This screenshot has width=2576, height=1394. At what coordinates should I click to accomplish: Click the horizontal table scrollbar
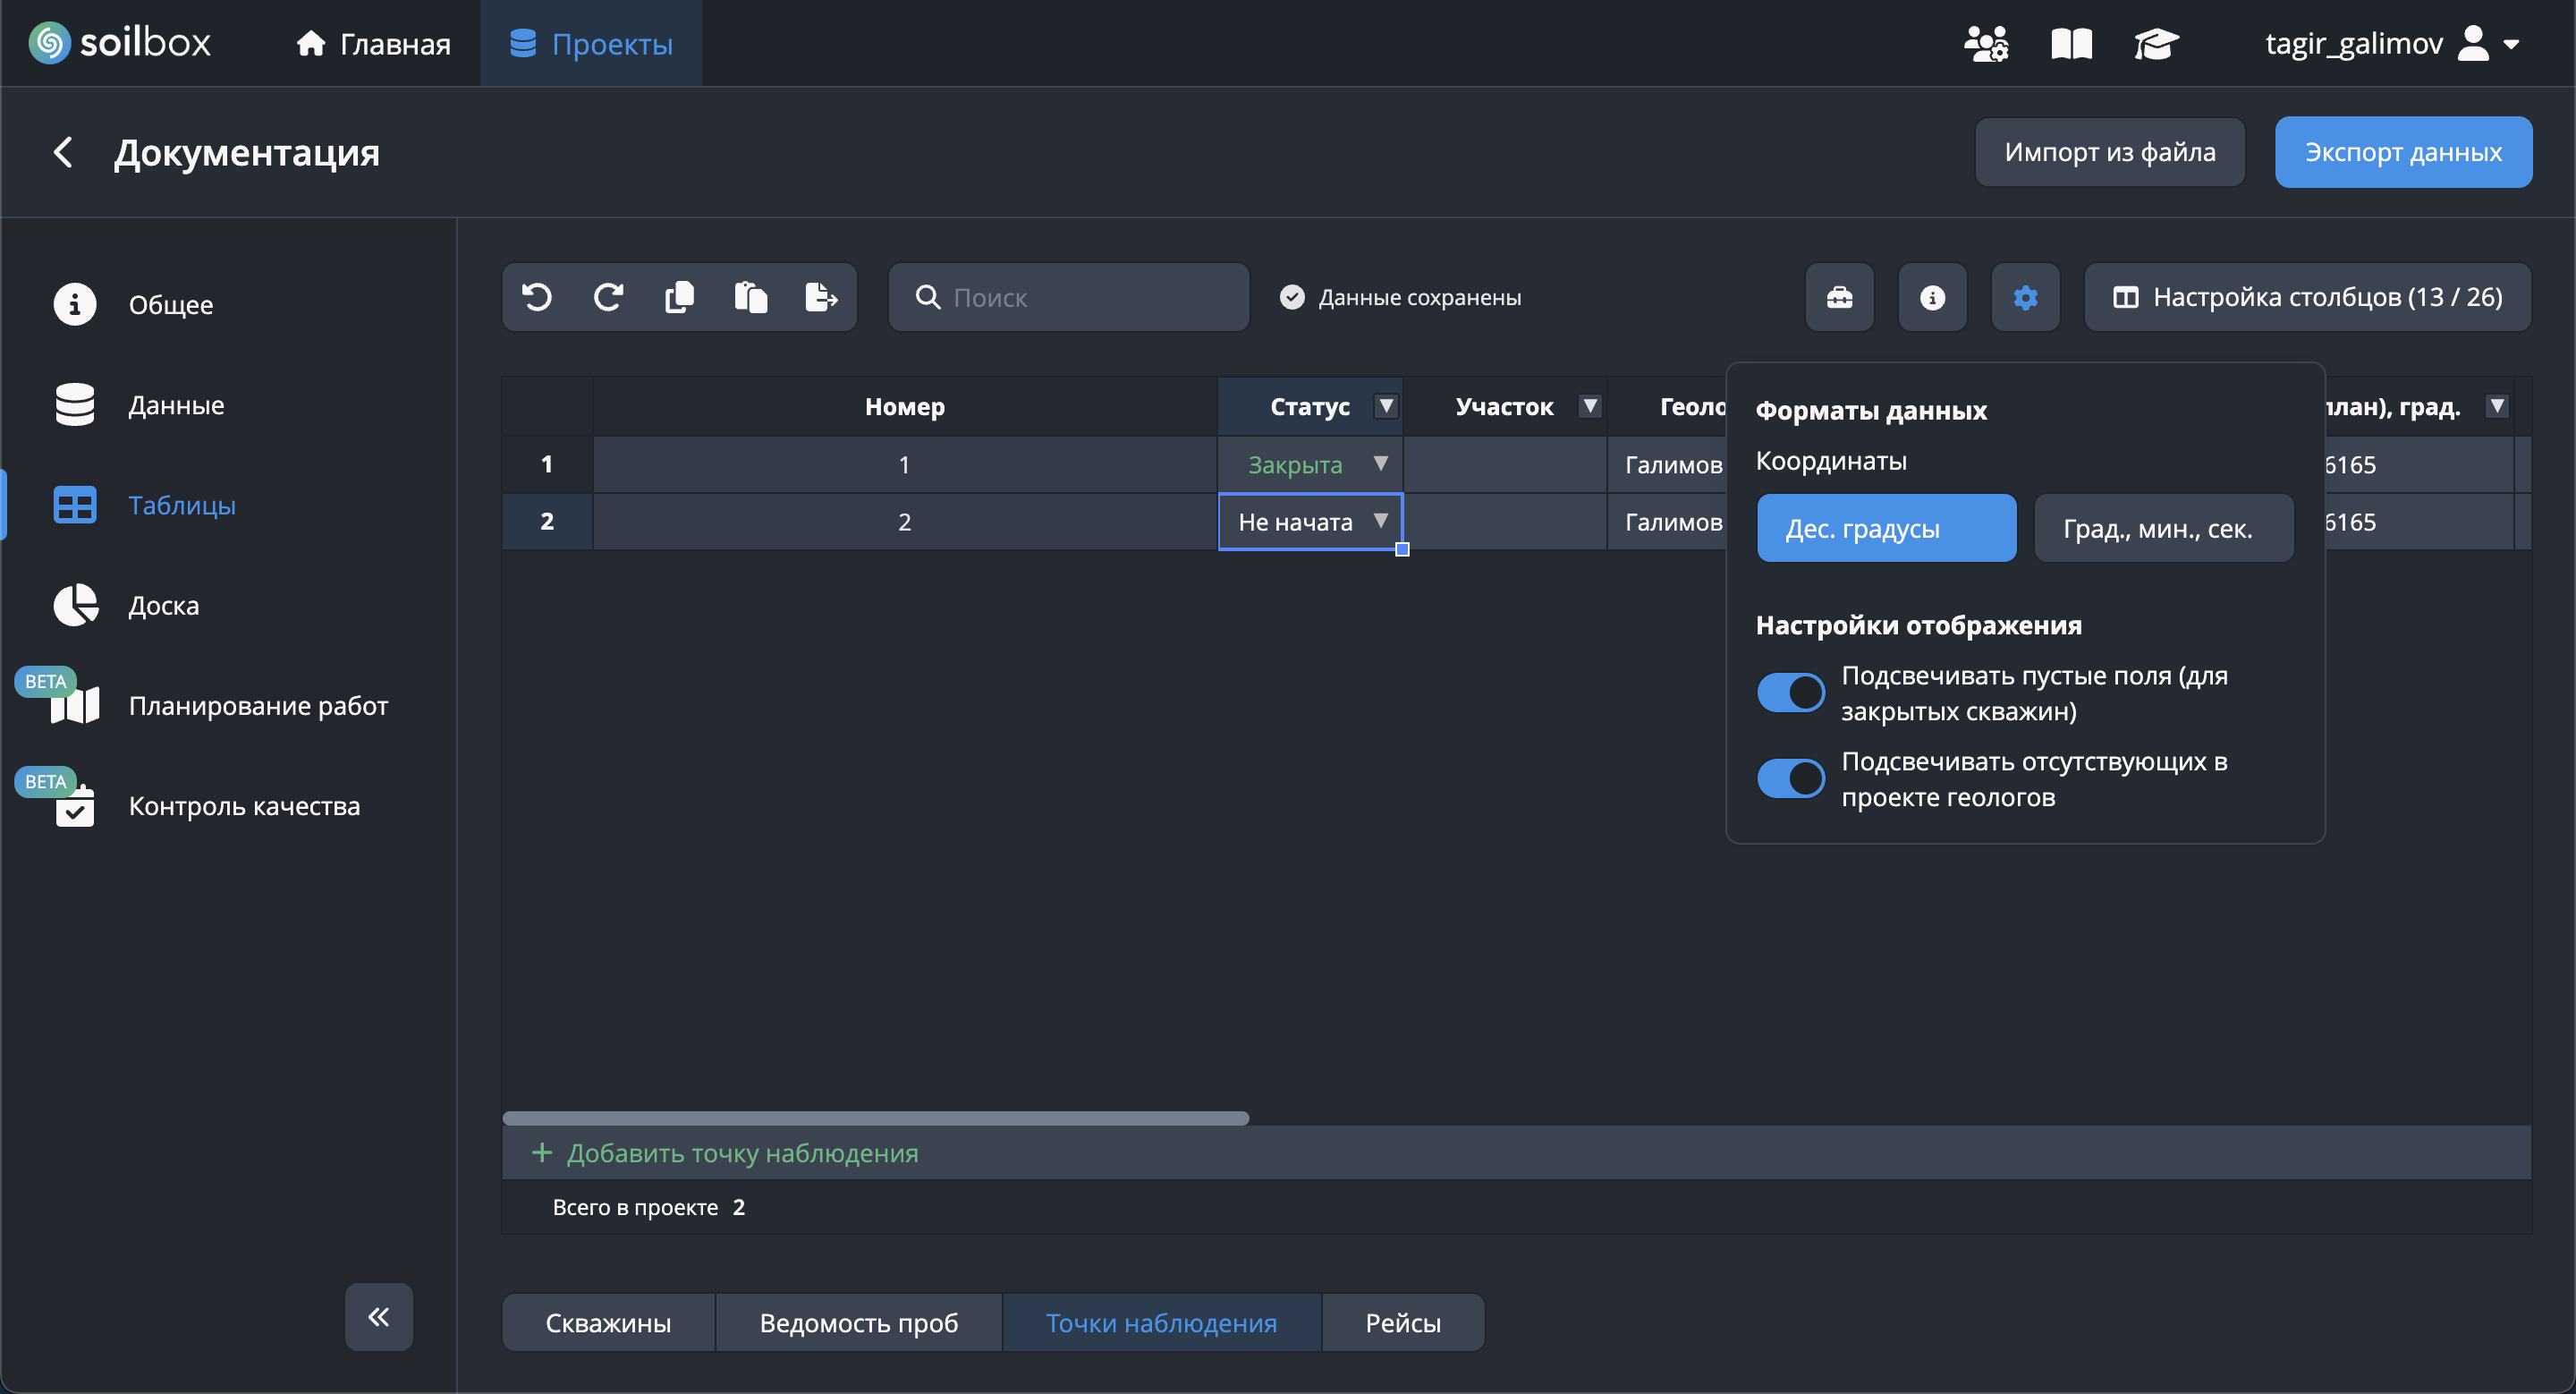pos(875,1117)
